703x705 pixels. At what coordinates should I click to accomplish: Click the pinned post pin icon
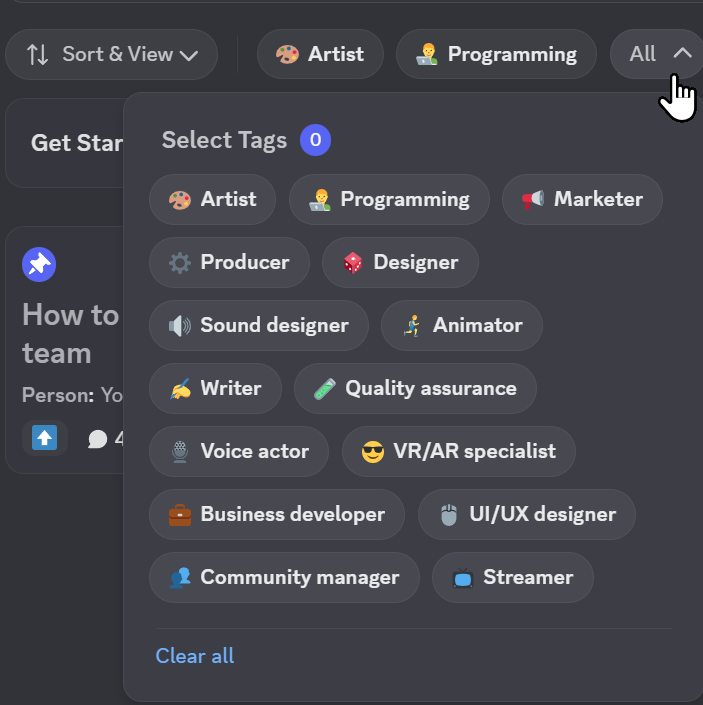click(x=39, y=264)
